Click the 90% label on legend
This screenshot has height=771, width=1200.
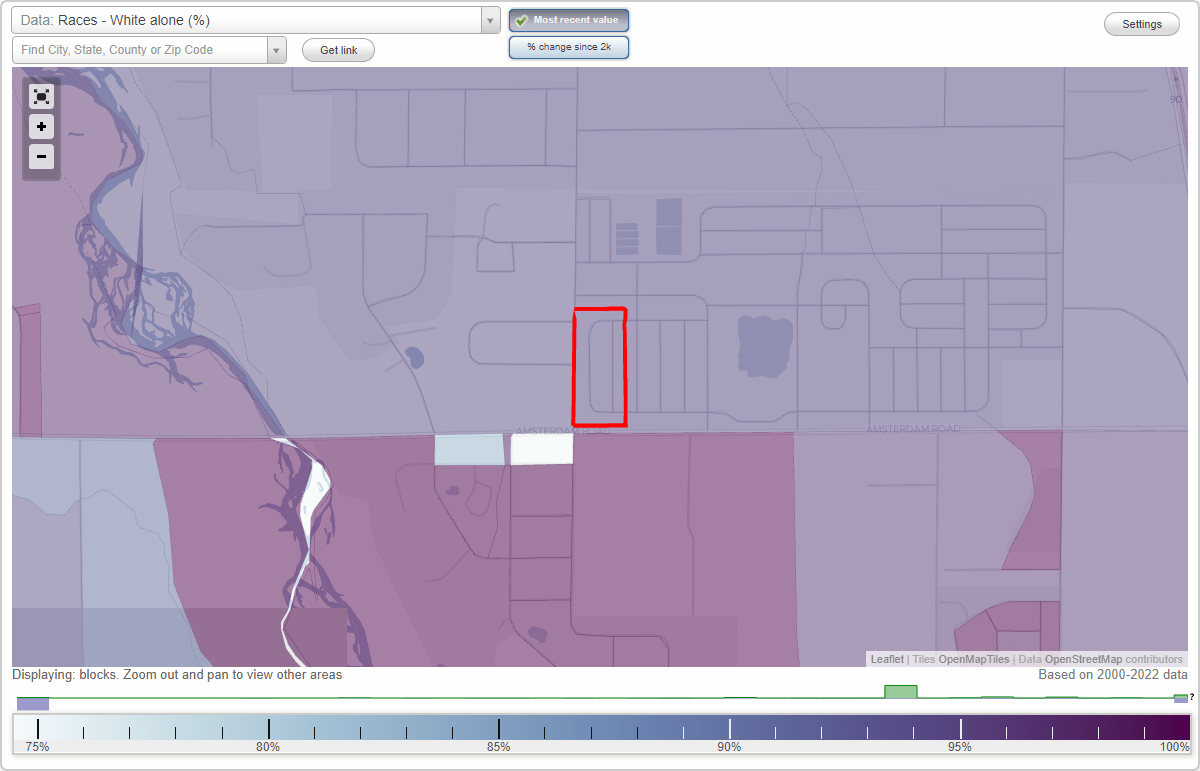[729, 747]
